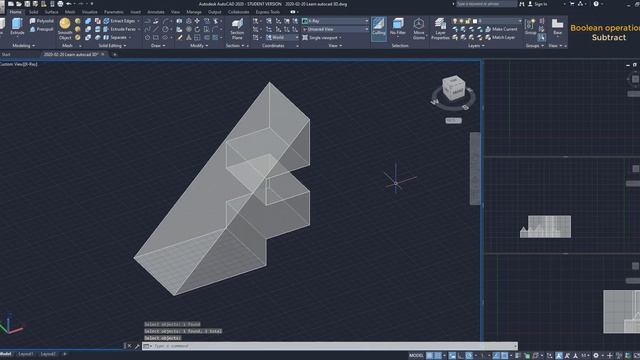640x360 pixels.
Task: Switch to the Solid ribbon tab
Action: 33,12
